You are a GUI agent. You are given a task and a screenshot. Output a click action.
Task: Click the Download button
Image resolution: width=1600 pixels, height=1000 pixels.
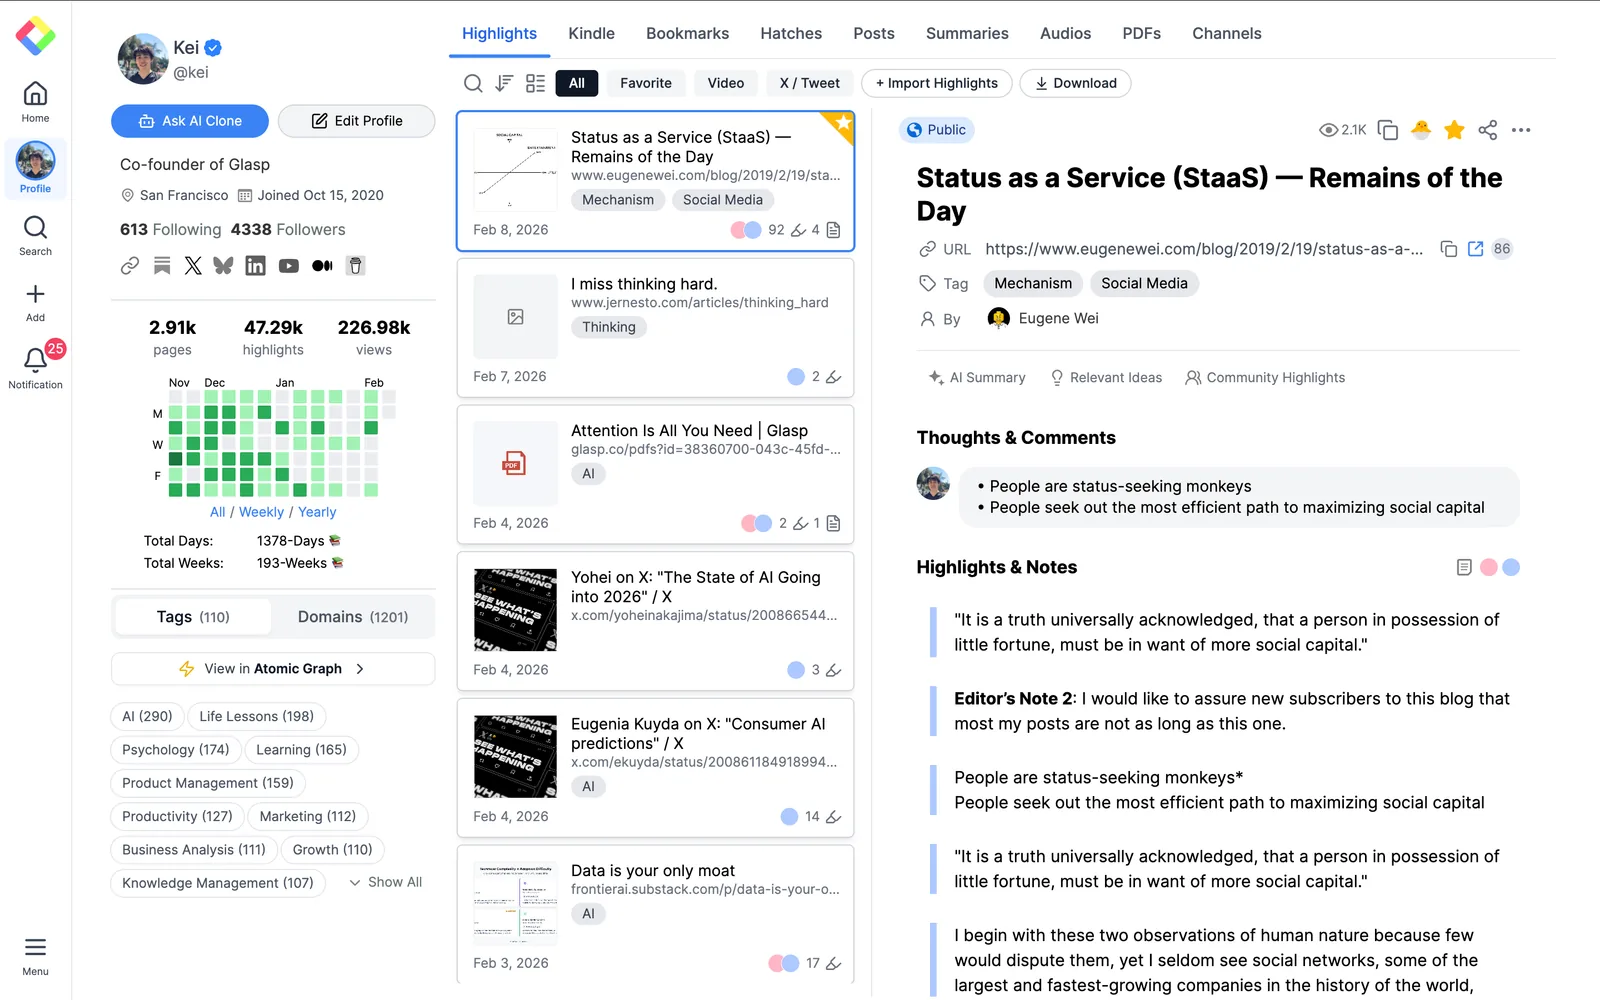pyautogui.click(x=1076, y=83)
